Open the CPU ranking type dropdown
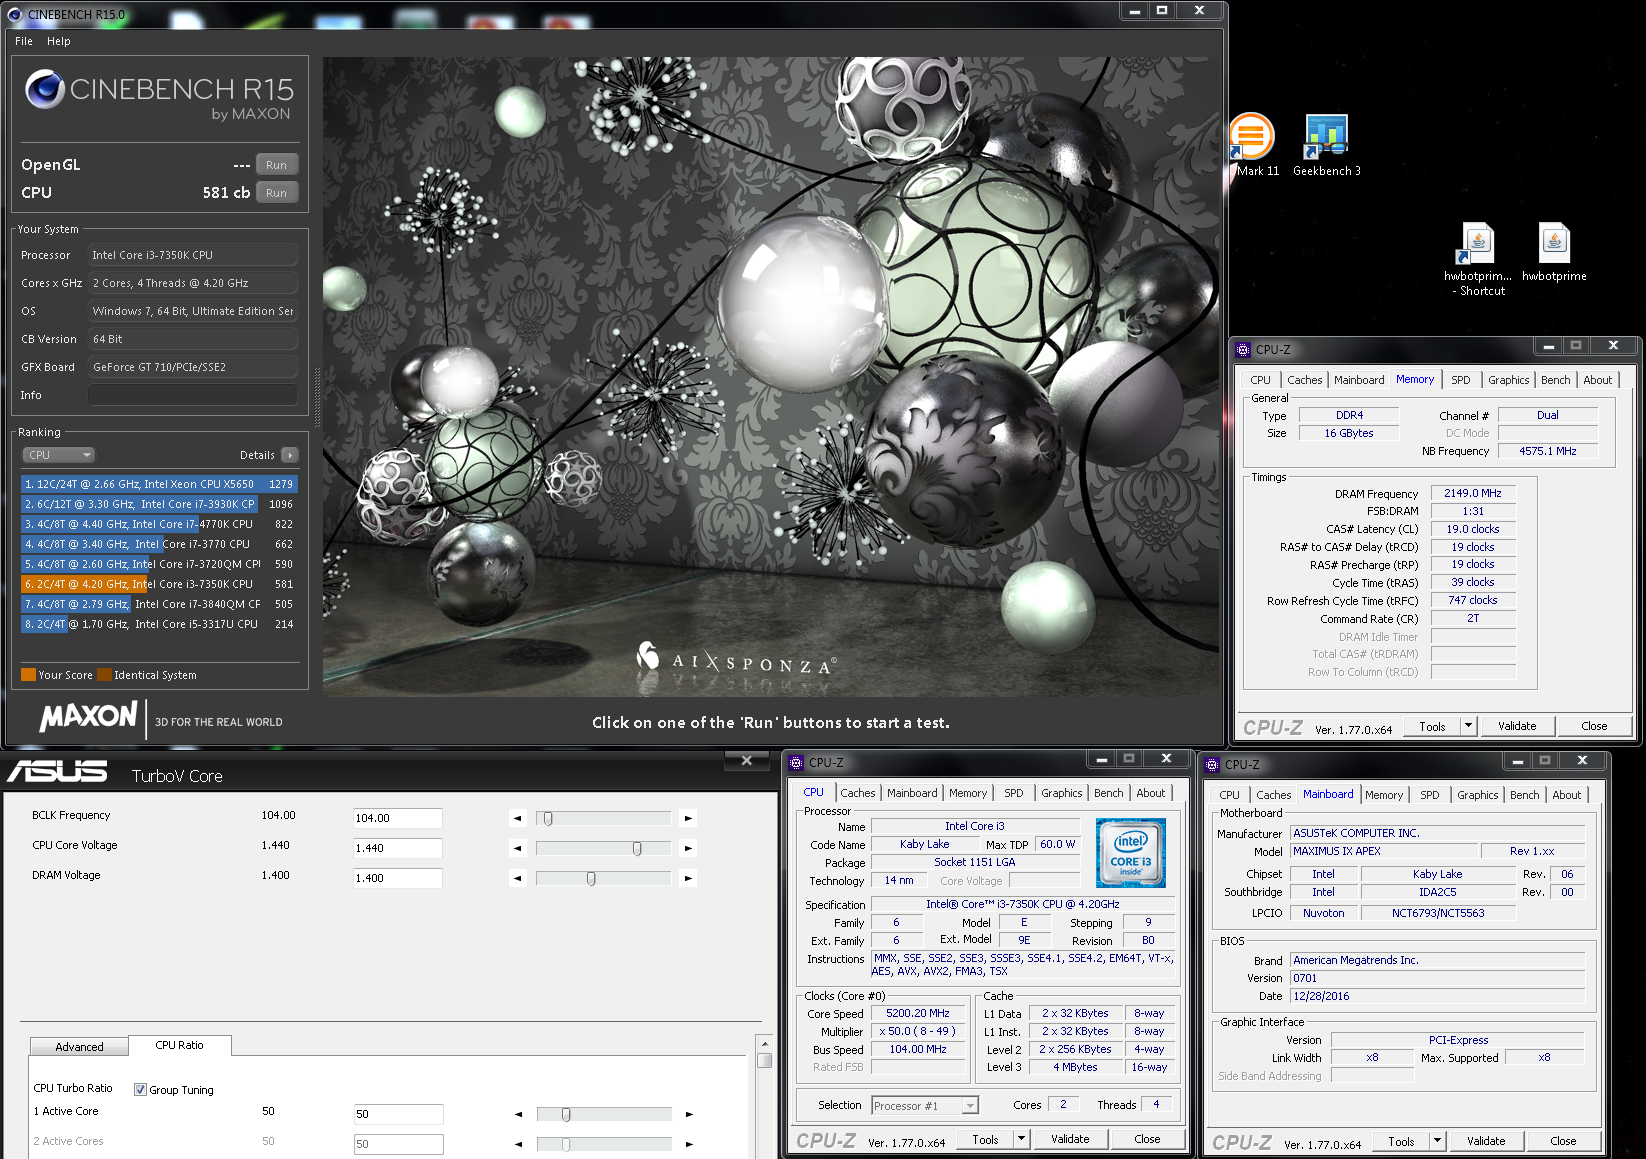 58,455
